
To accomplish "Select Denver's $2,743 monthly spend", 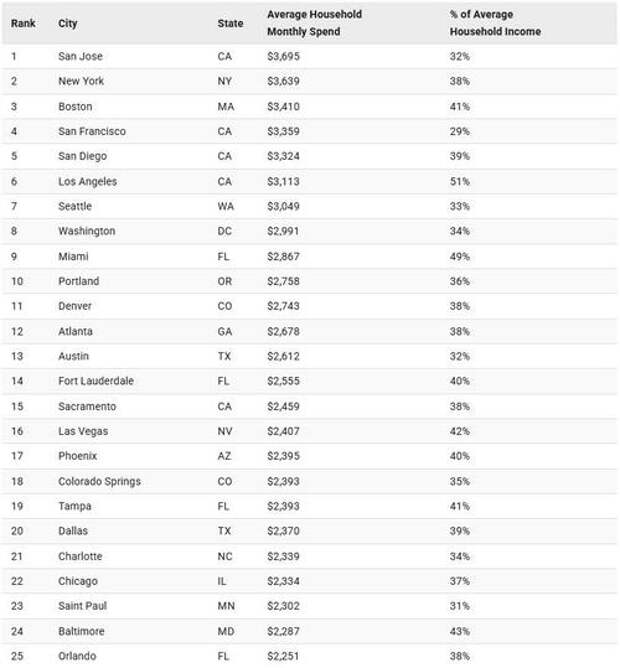I will [283, 306].
